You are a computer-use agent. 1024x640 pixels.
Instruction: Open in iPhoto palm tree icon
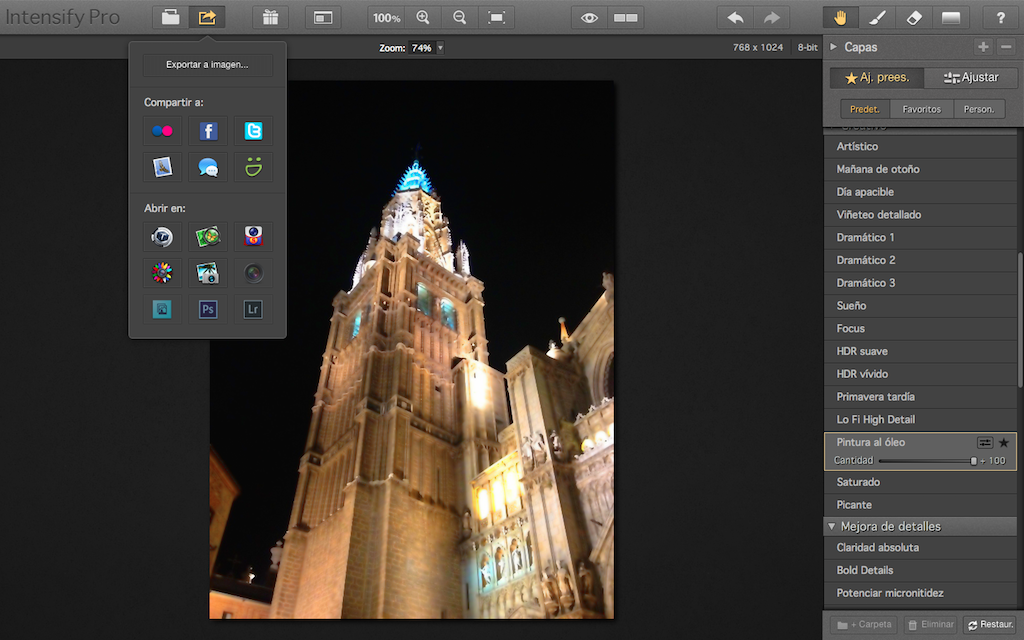pyautogui.click(x=208, y=272)
